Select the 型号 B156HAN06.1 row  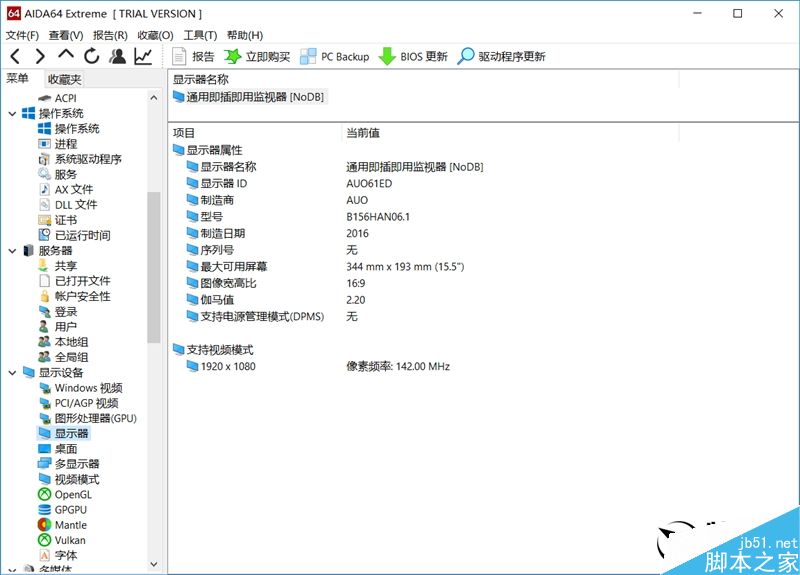pyautogui.click(x=298, y=217)
